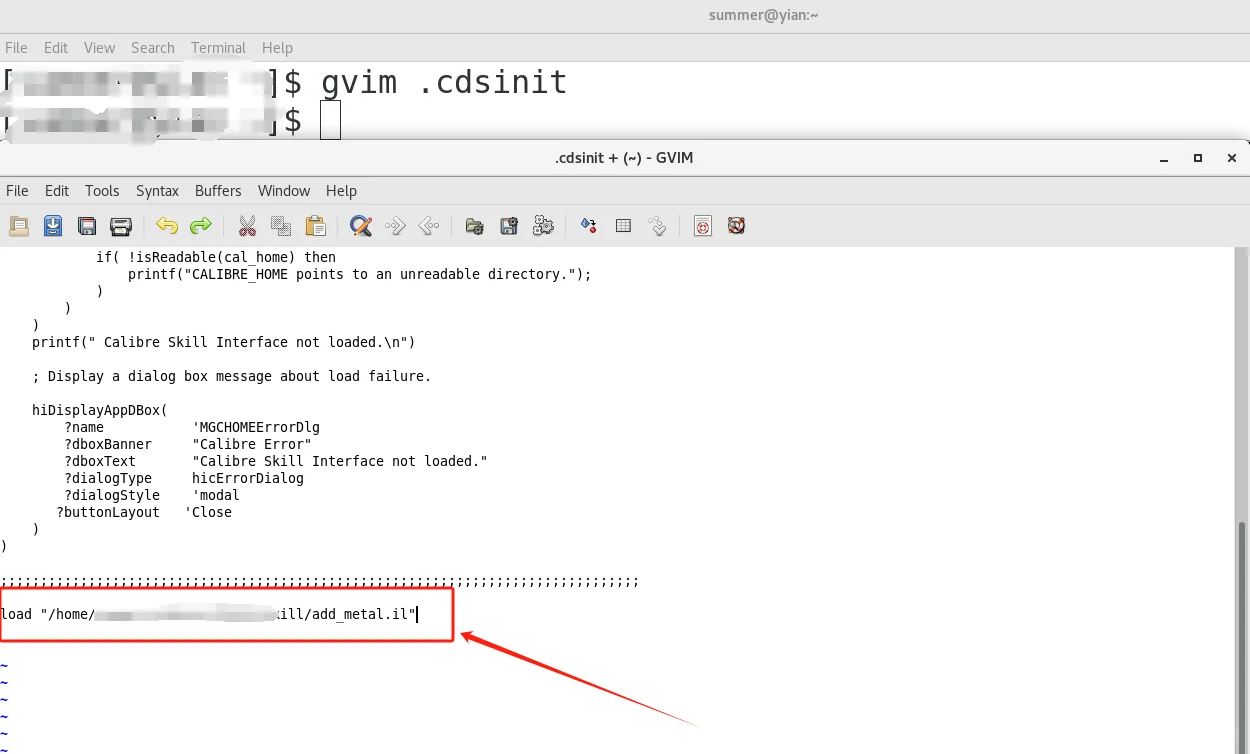The image size is (1250, 754).
Task: Click the "if( !isReadable(cal_home) then" line
Action: [x=216, y=257]
